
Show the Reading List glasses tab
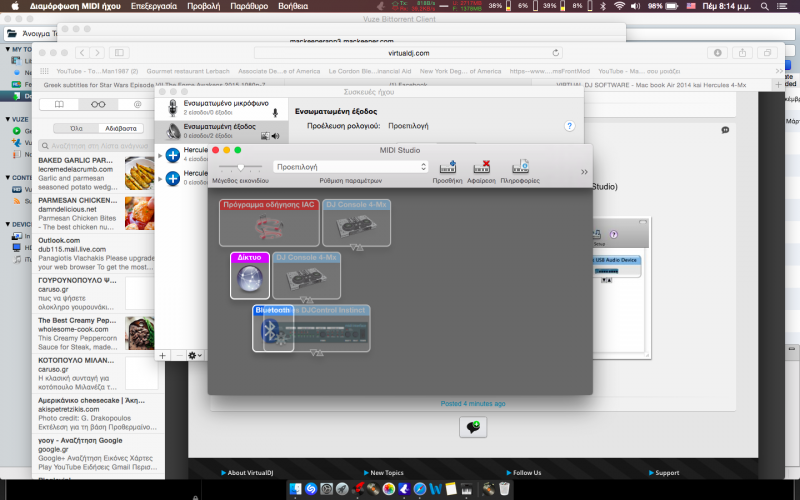click(97, 104)
